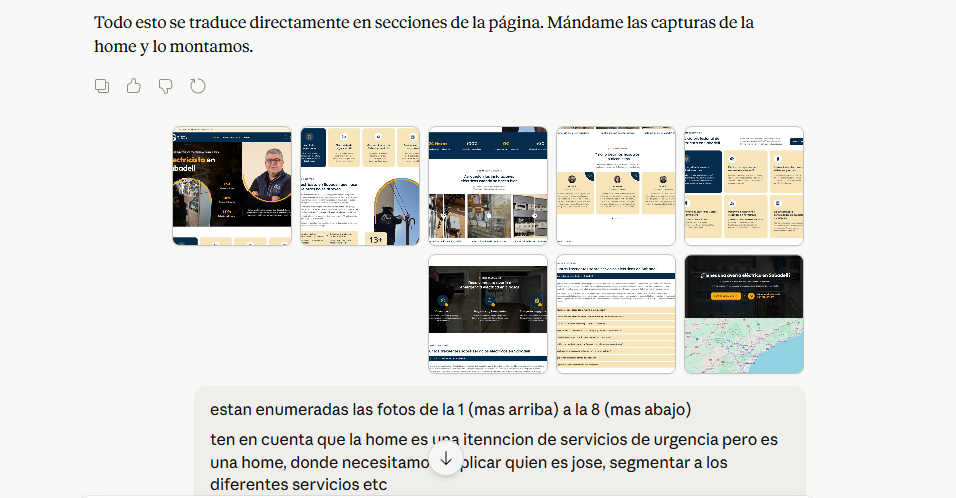Open thumbnail showing FAQ accordion list
The width and height of the screenshot is (956, 498).
616,314
